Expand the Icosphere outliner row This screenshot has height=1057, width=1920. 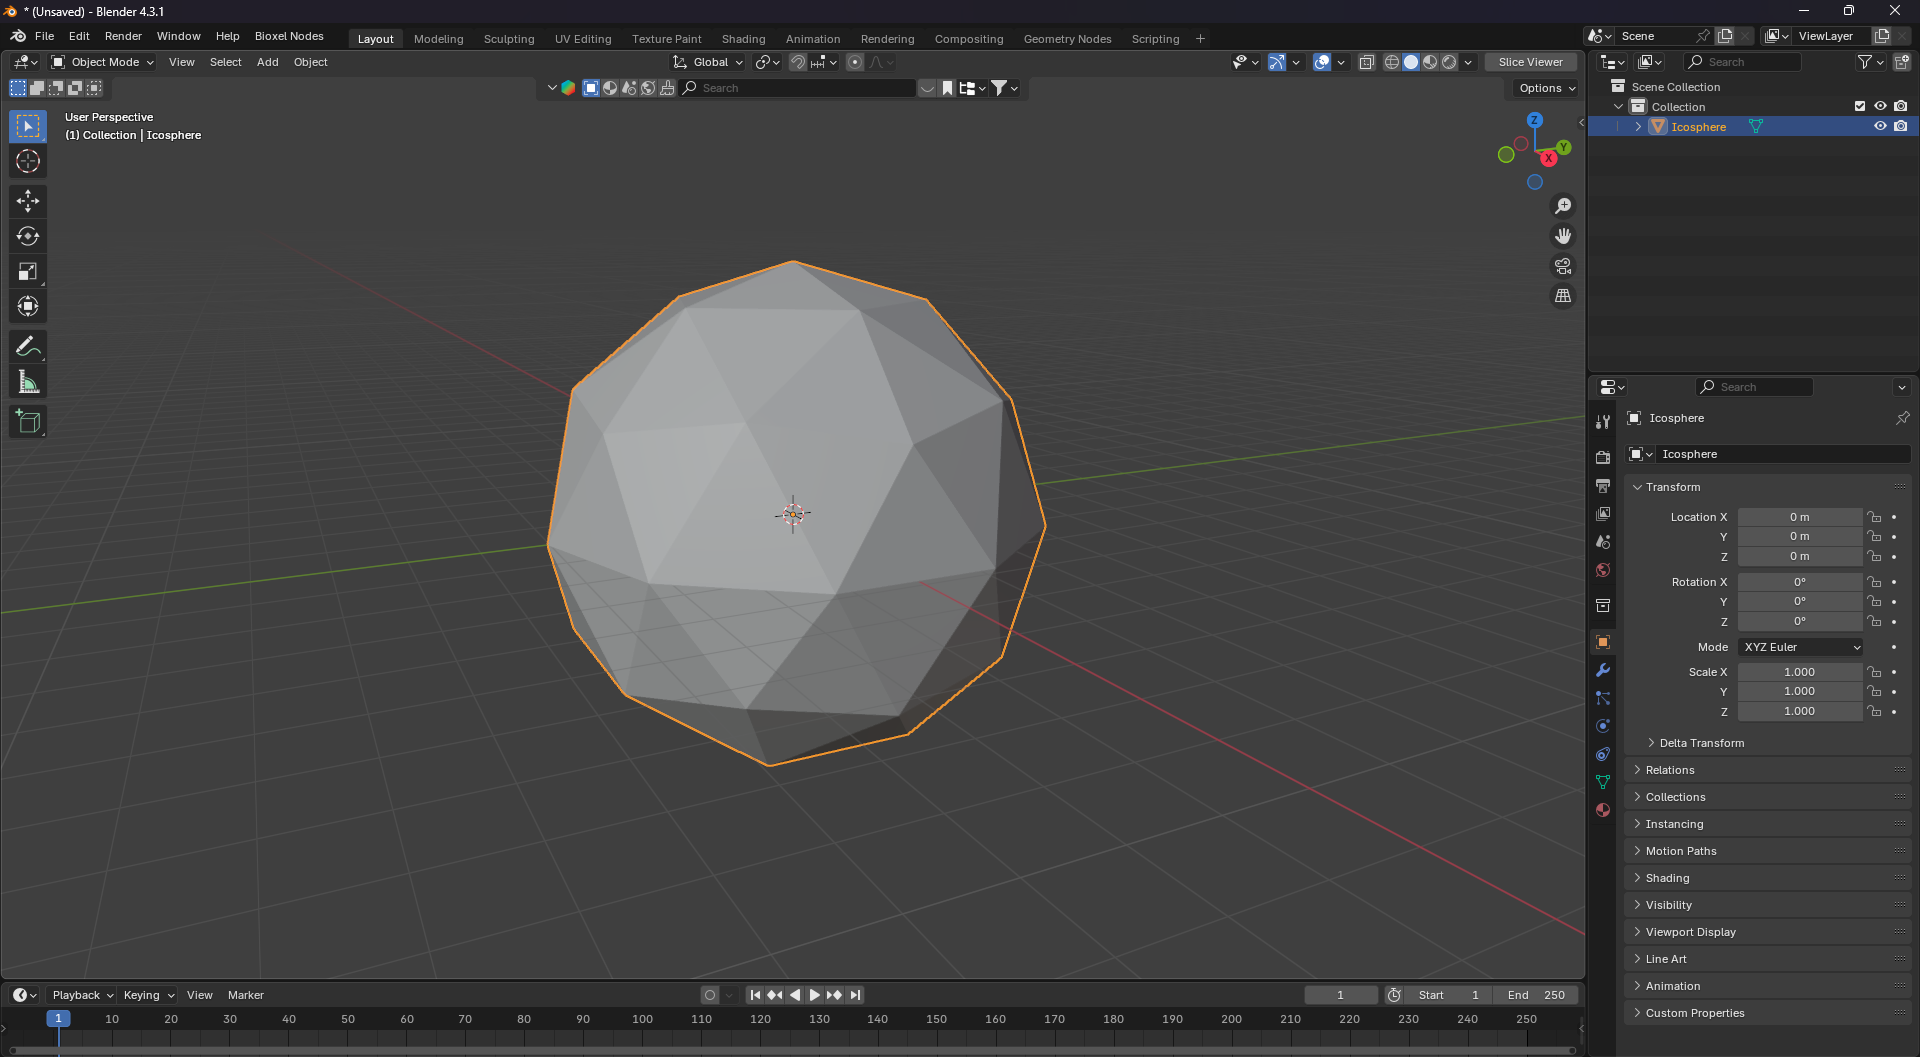click(1638, 127)
